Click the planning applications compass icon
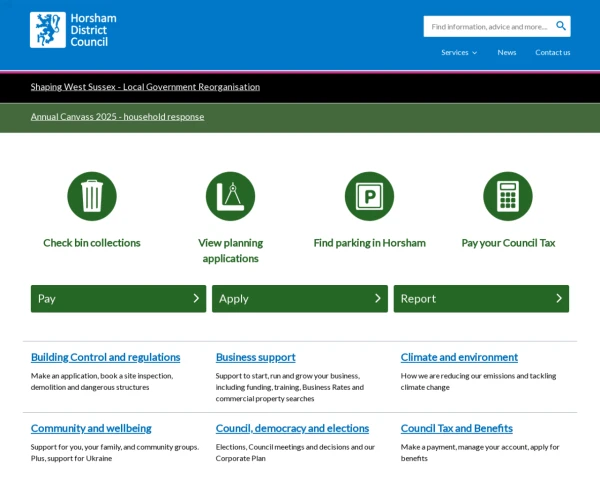 point(230,196)
